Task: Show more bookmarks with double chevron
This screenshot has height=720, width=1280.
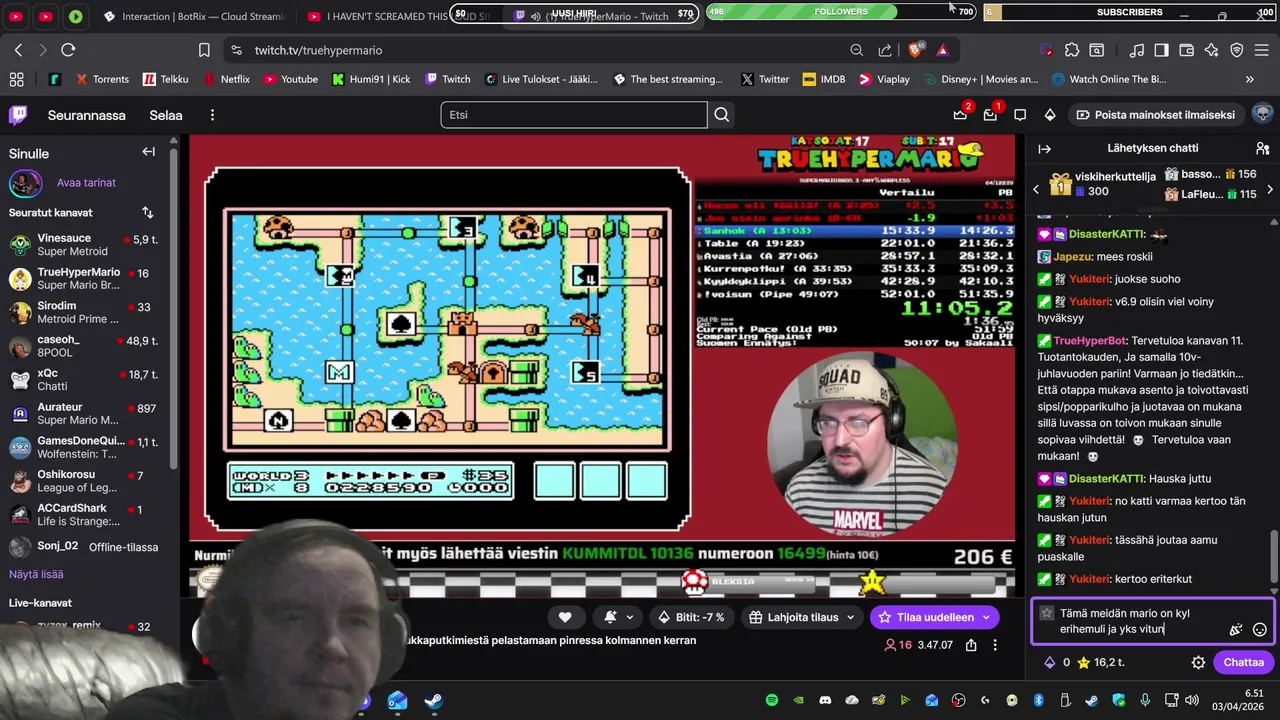Action: 1249,79
